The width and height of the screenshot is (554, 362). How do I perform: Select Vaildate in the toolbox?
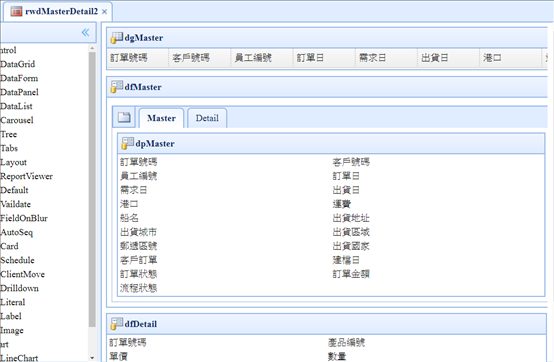[x=16, y=204]
